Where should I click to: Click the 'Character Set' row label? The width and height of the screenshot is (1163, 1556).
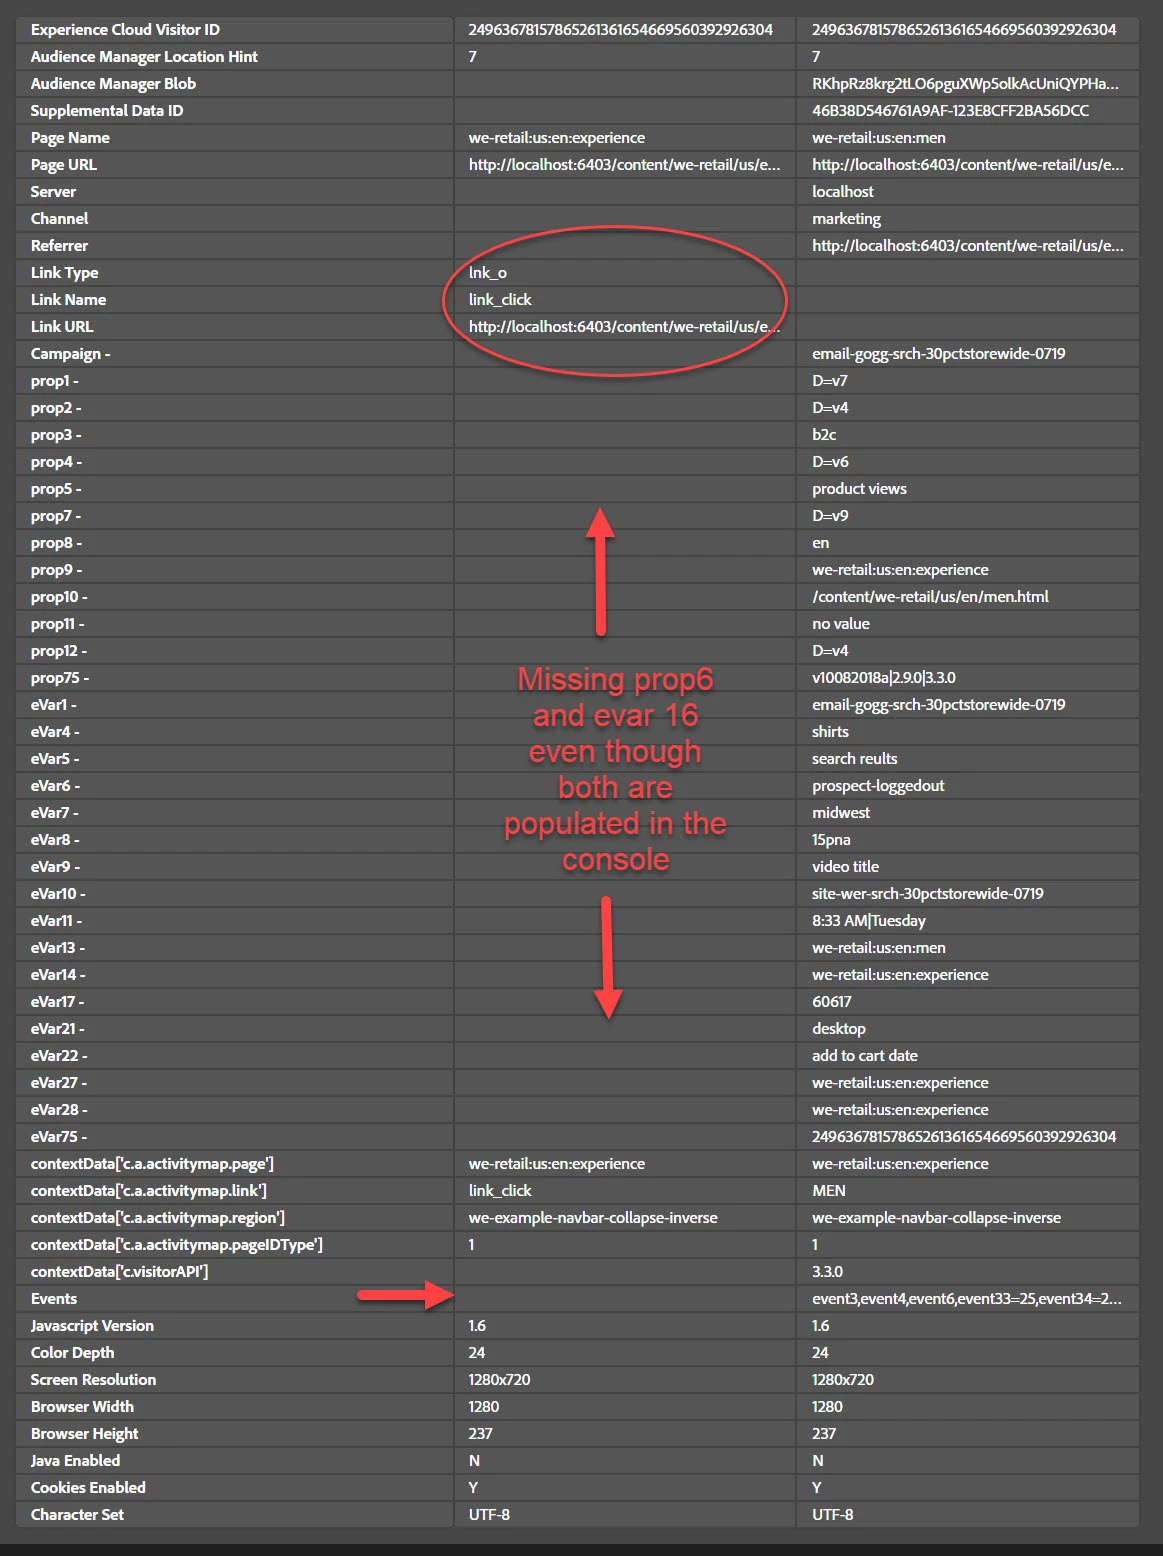point(77,1515)
